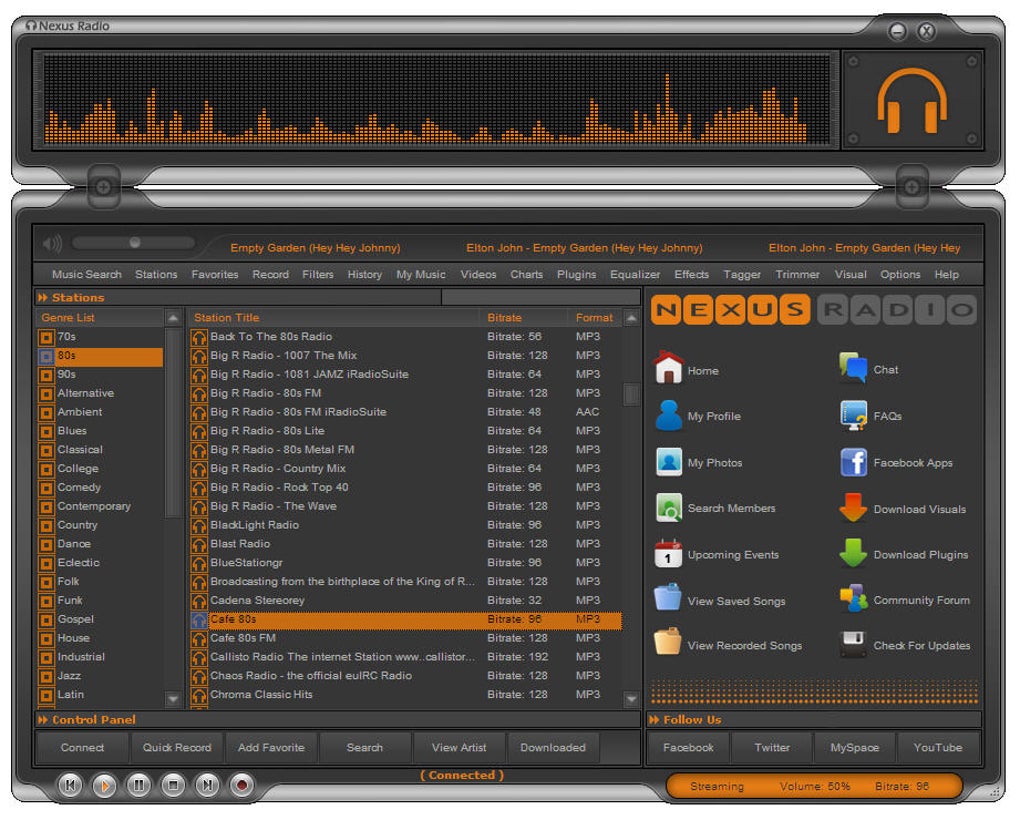Click the Add Favorite button
The height and width of the screenshot is (820, 1020).
tap(271, 748)
